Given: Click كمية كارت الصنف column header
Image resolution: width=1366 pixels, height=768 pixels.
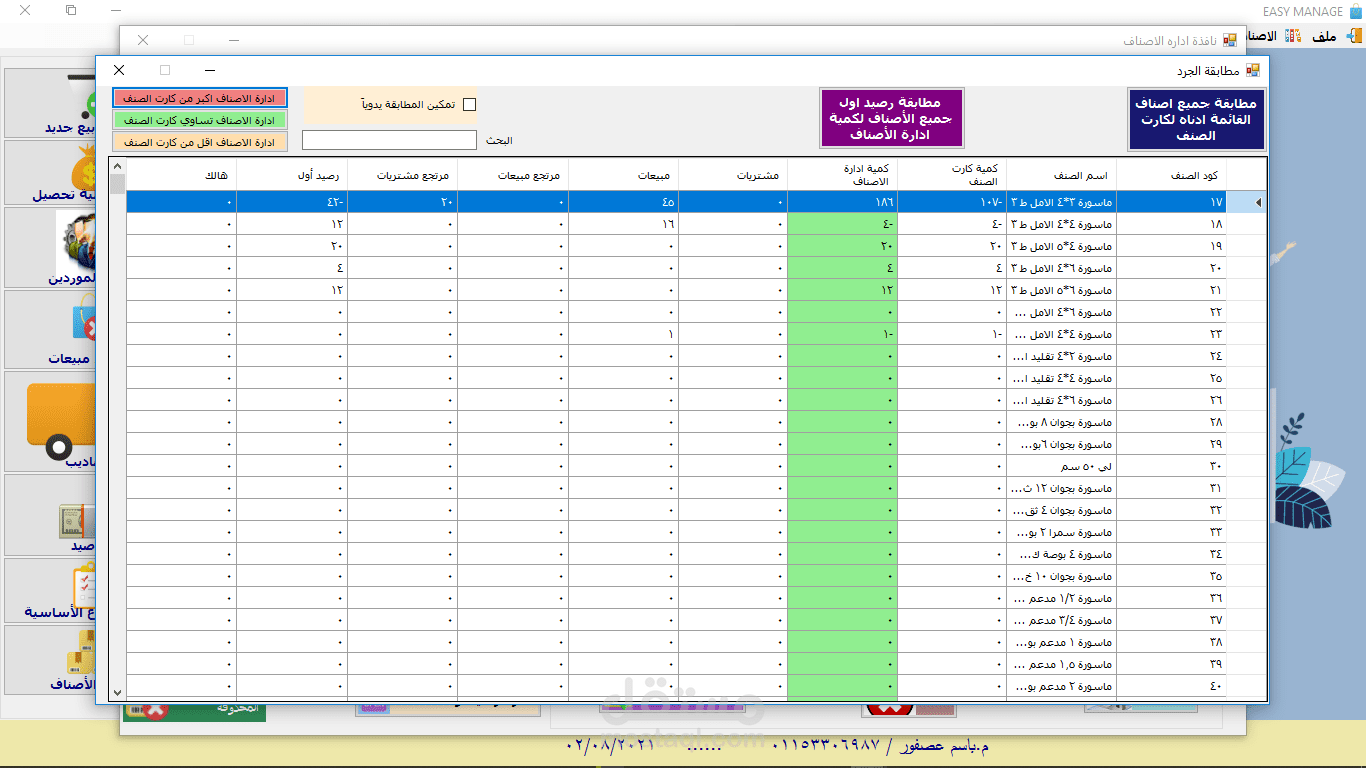Looking at the screenshot, I should tap(952, 174).
